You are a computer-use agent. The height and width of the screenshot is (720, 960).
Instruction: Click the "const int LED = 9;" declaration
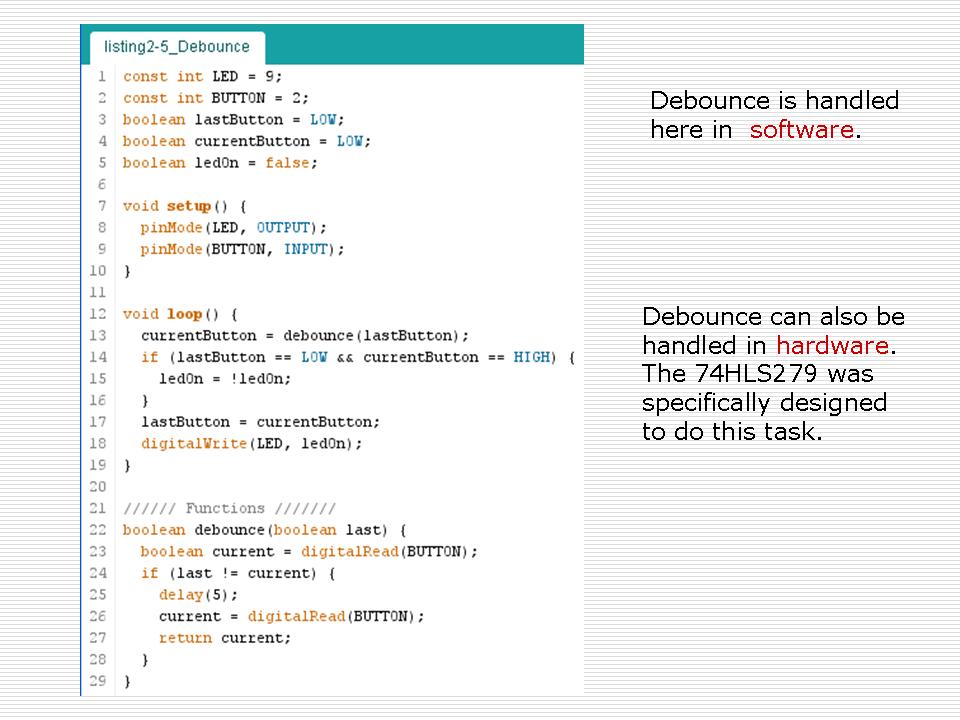tap(203, 76)
